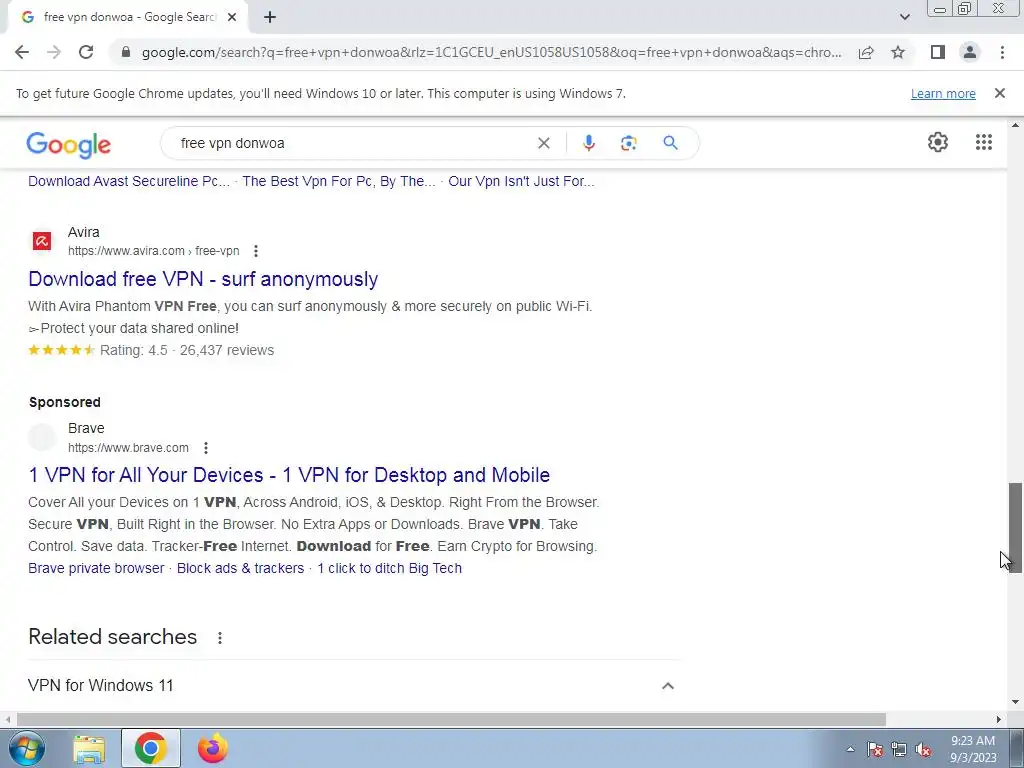
Task: Open Related searches options menu
Action: tap(220, 638)
